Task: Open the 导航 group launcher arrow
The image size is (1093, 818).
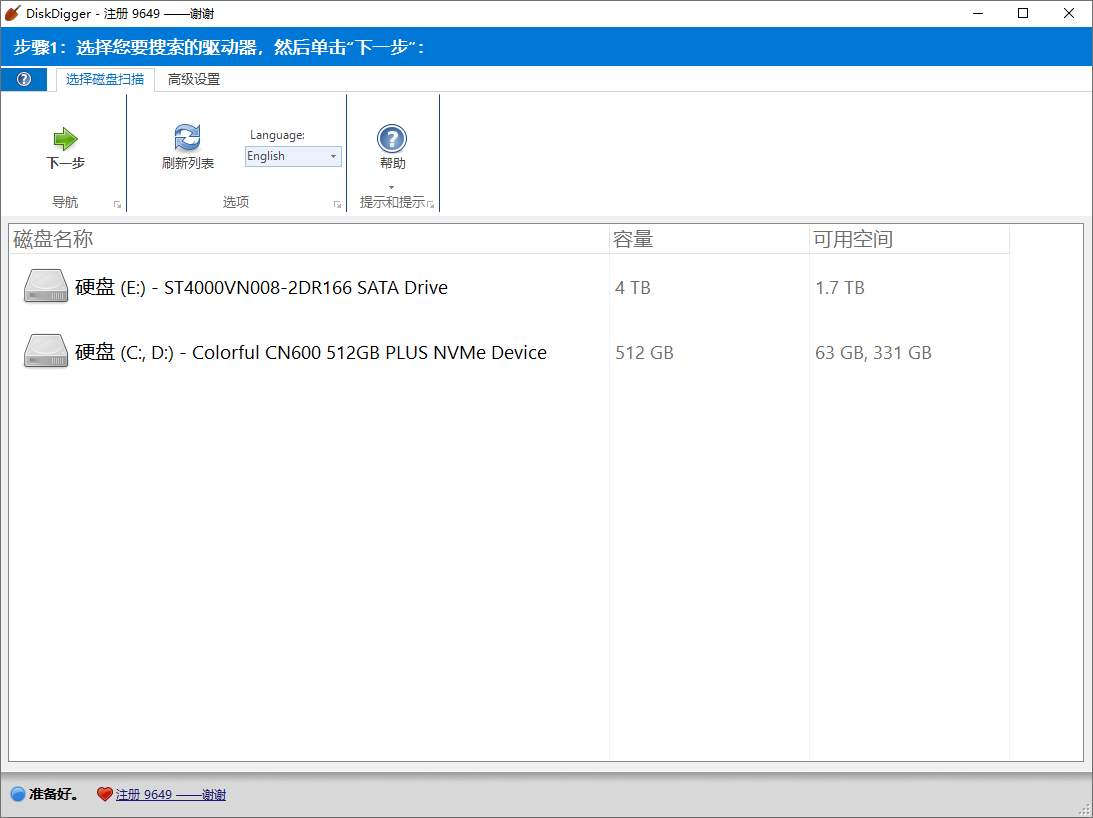Action: [x=117, y=204]
